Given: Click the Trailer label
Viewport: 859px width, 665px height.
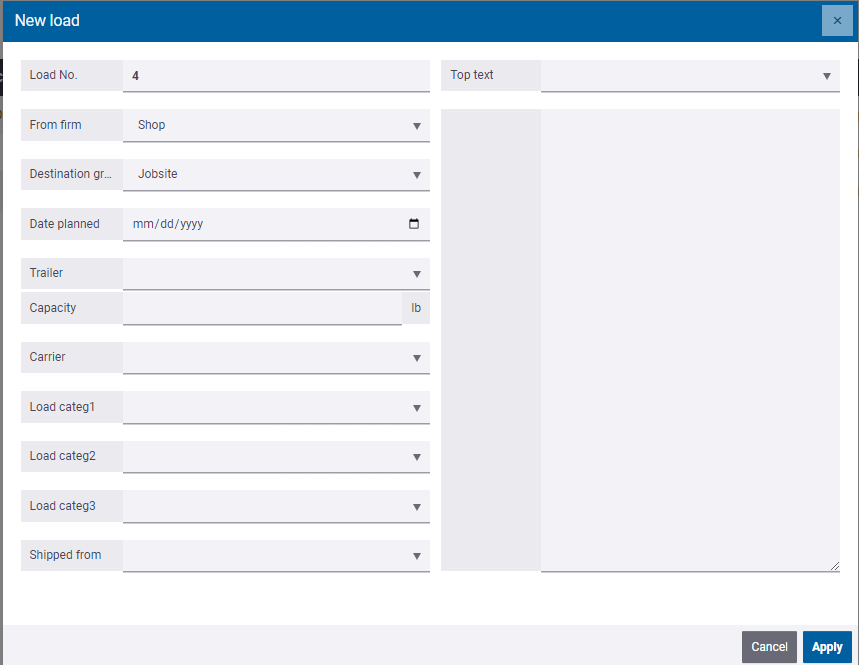Looking at the screenshot, I should (46, 273).
